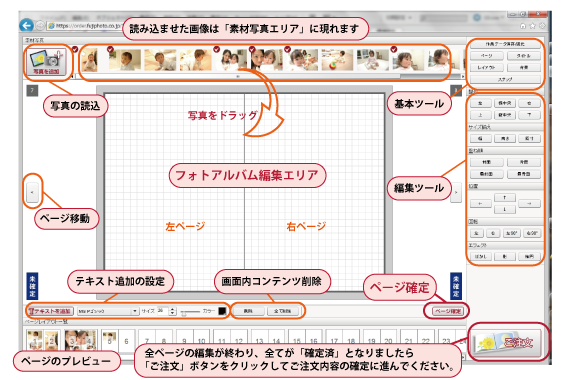Image resolution: width=570 pixels, height=380 pixels.
Task: Click rotate 左 button in 回転 section
Action: 476,233
